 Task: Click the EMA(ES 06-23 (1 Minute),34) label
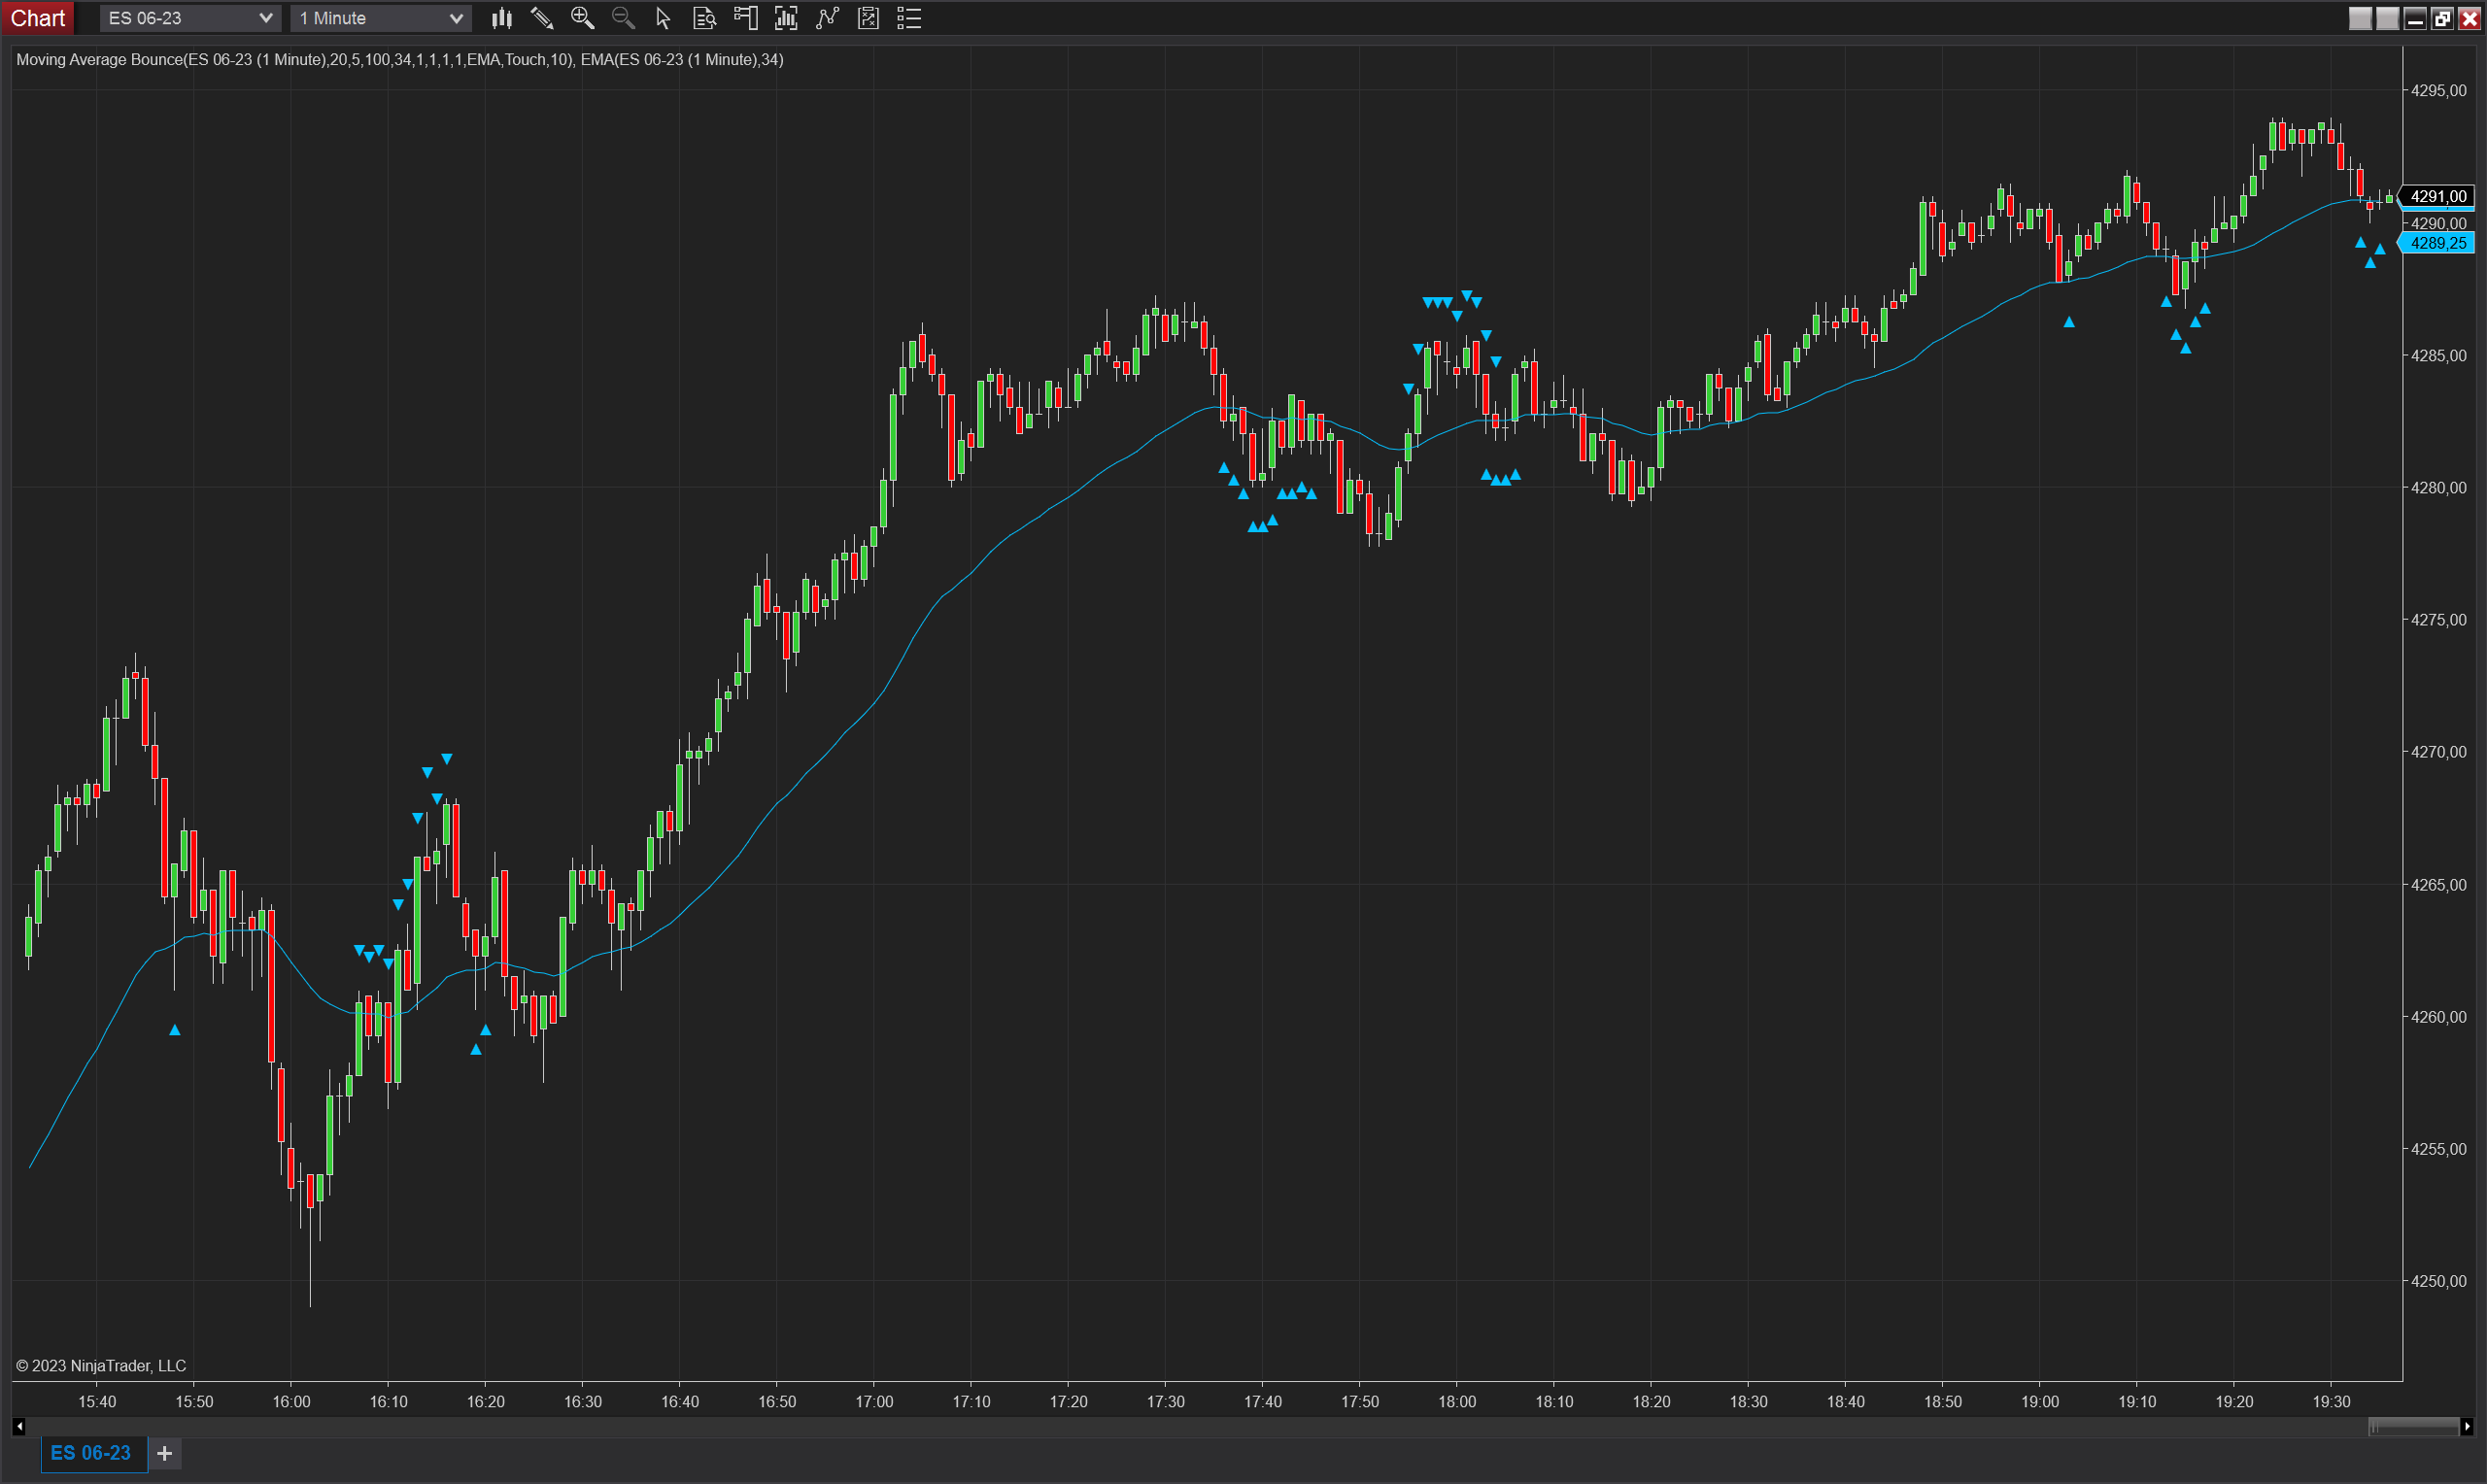pos(682,60)
